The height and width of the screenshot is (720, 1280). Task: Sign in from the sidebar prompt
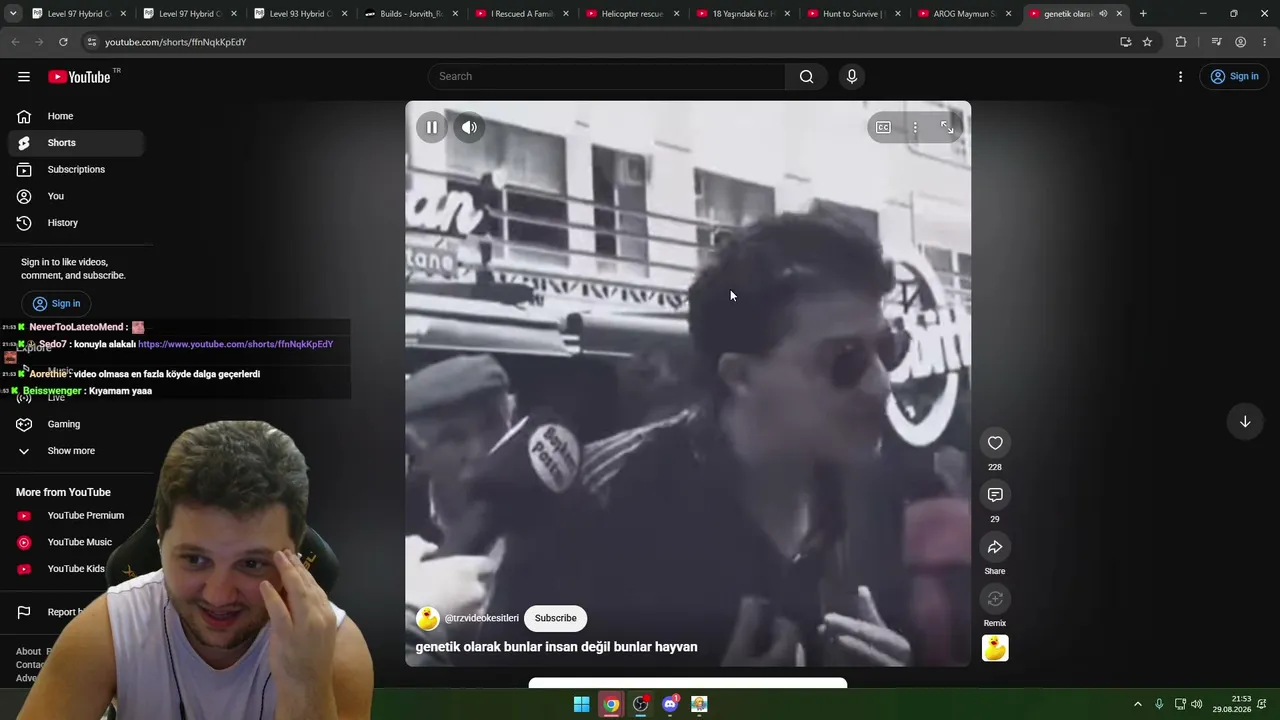[x=56, y=304]
